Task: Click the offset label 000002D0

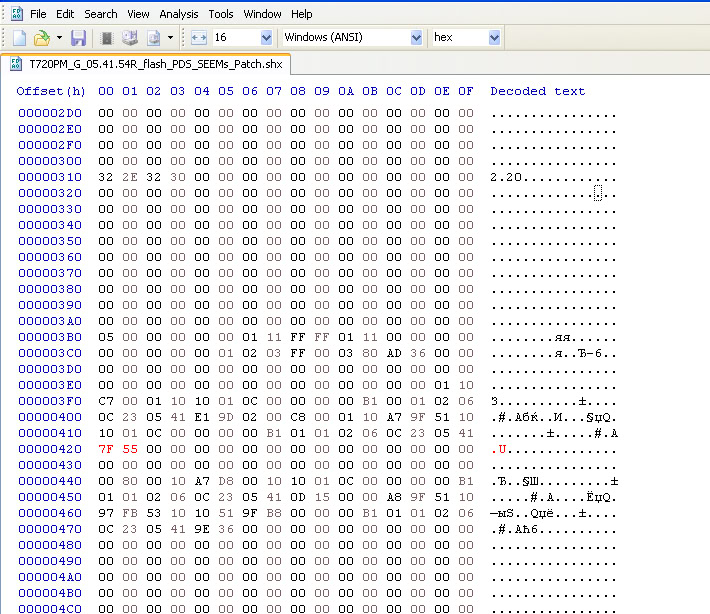Action: click(50, 113)
